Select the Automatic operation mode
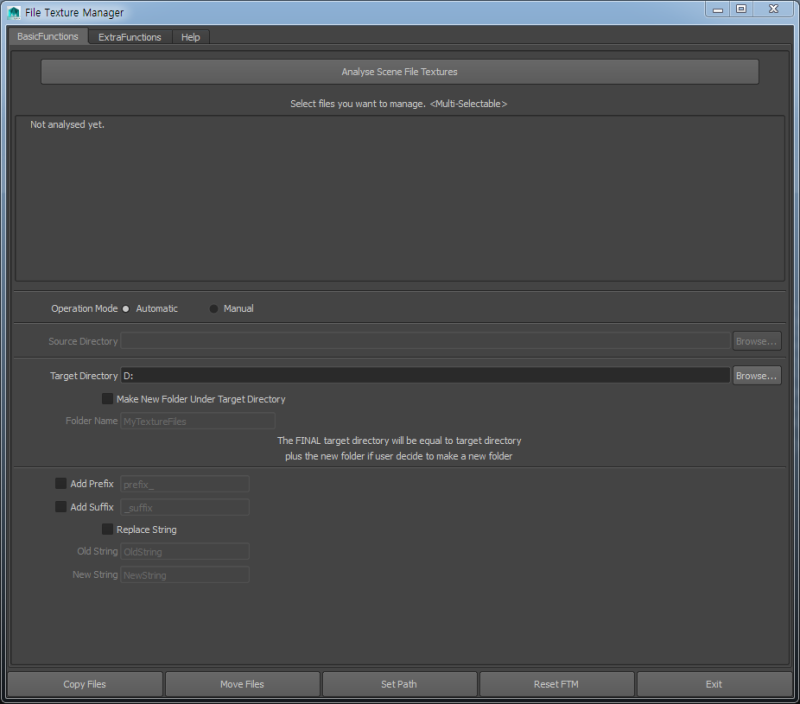This screenshot has width=800, height=704. pyautogui.click(x=126, y=309)
